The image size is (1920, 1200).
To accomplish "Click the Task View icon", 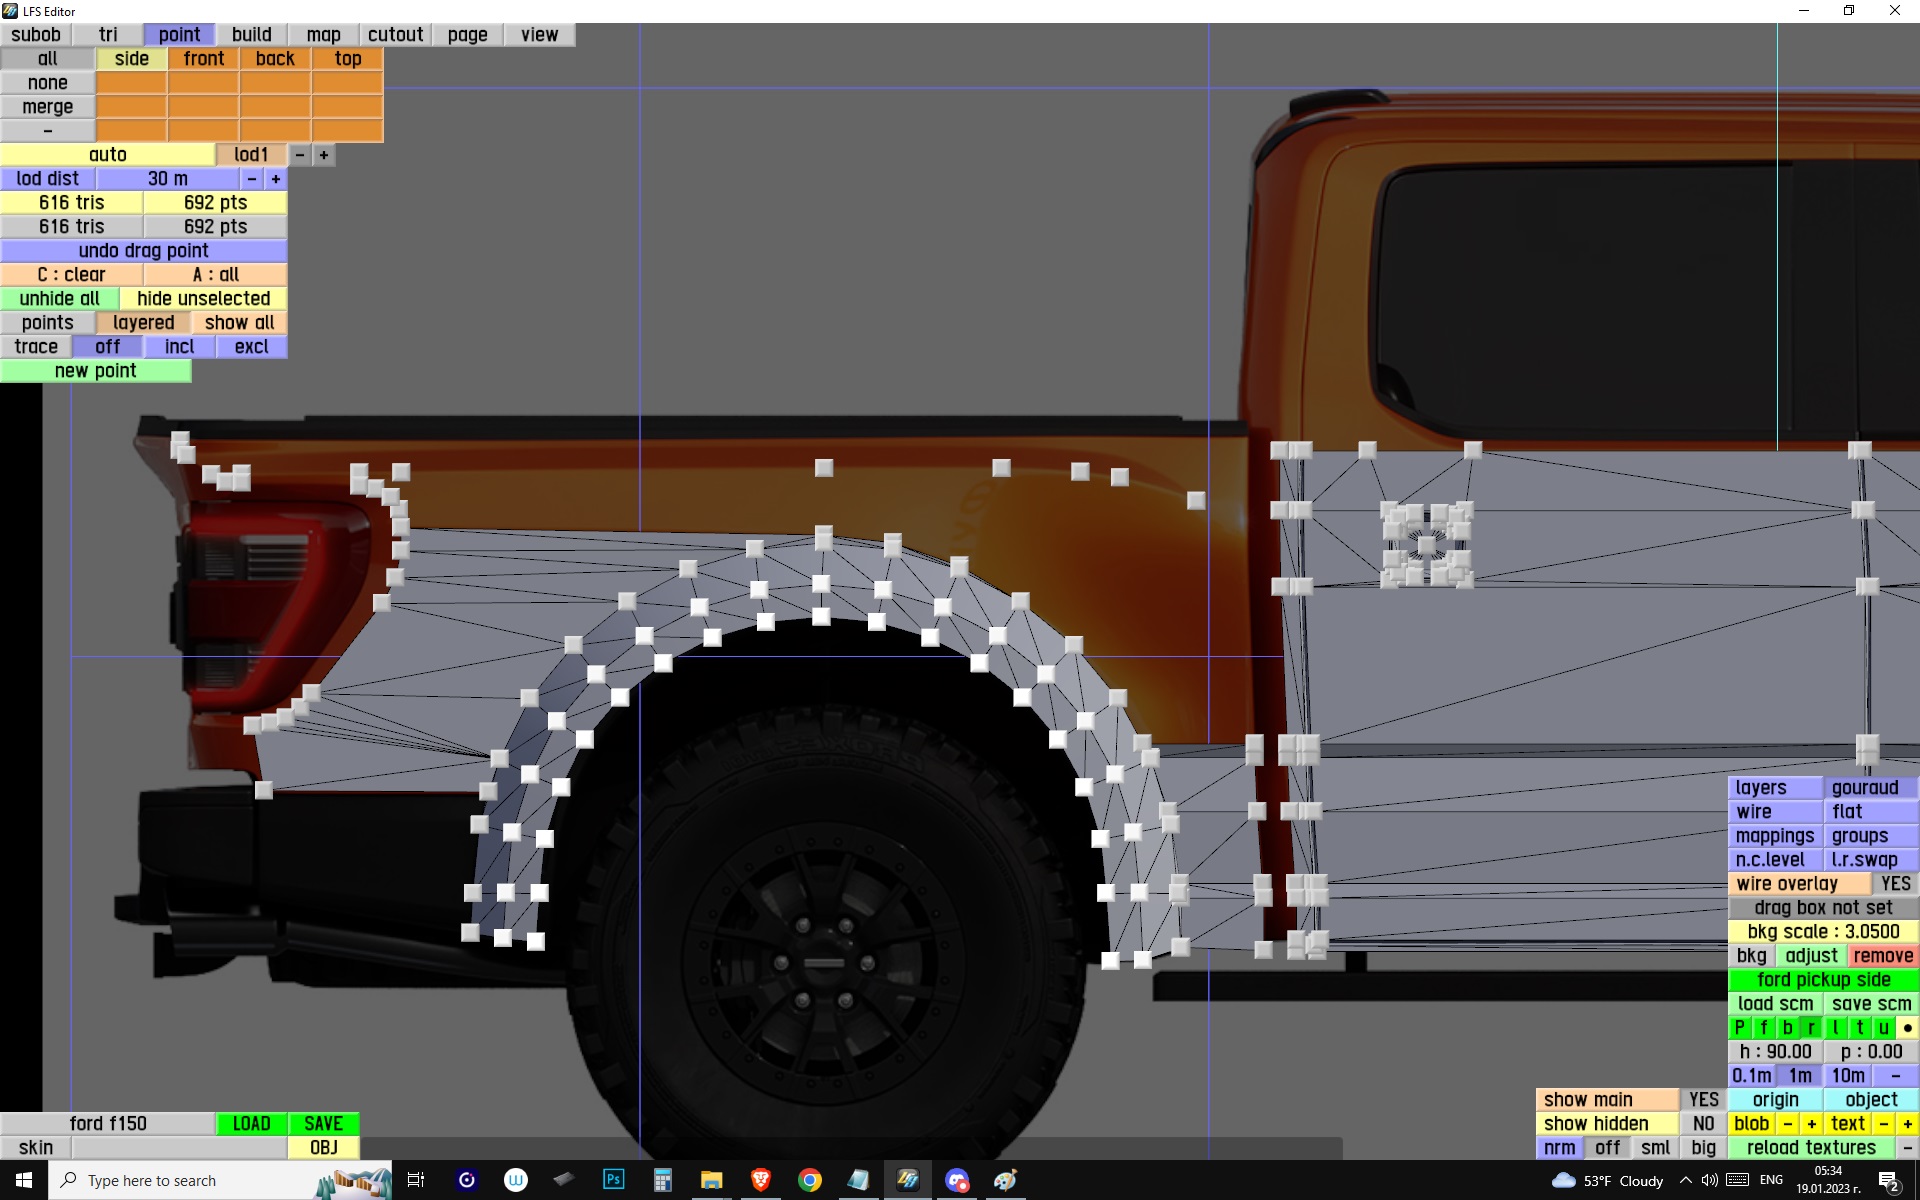I will [416, 1180].
